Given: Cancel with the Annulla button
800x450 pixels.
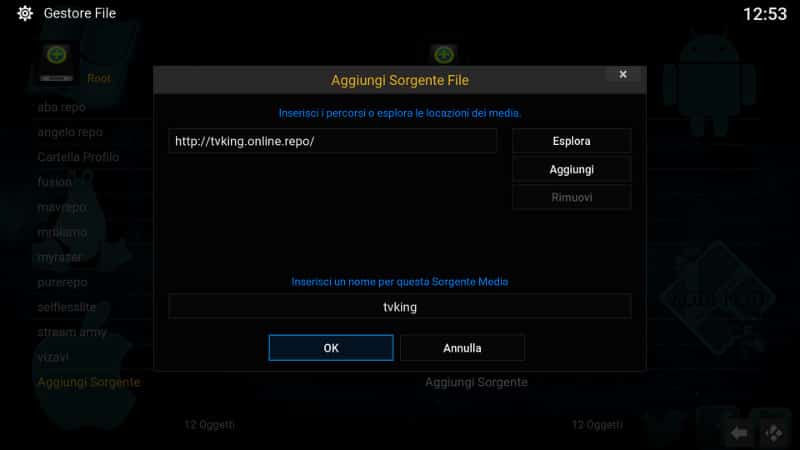Looking at the screenshot, I should tap(462, 348).
